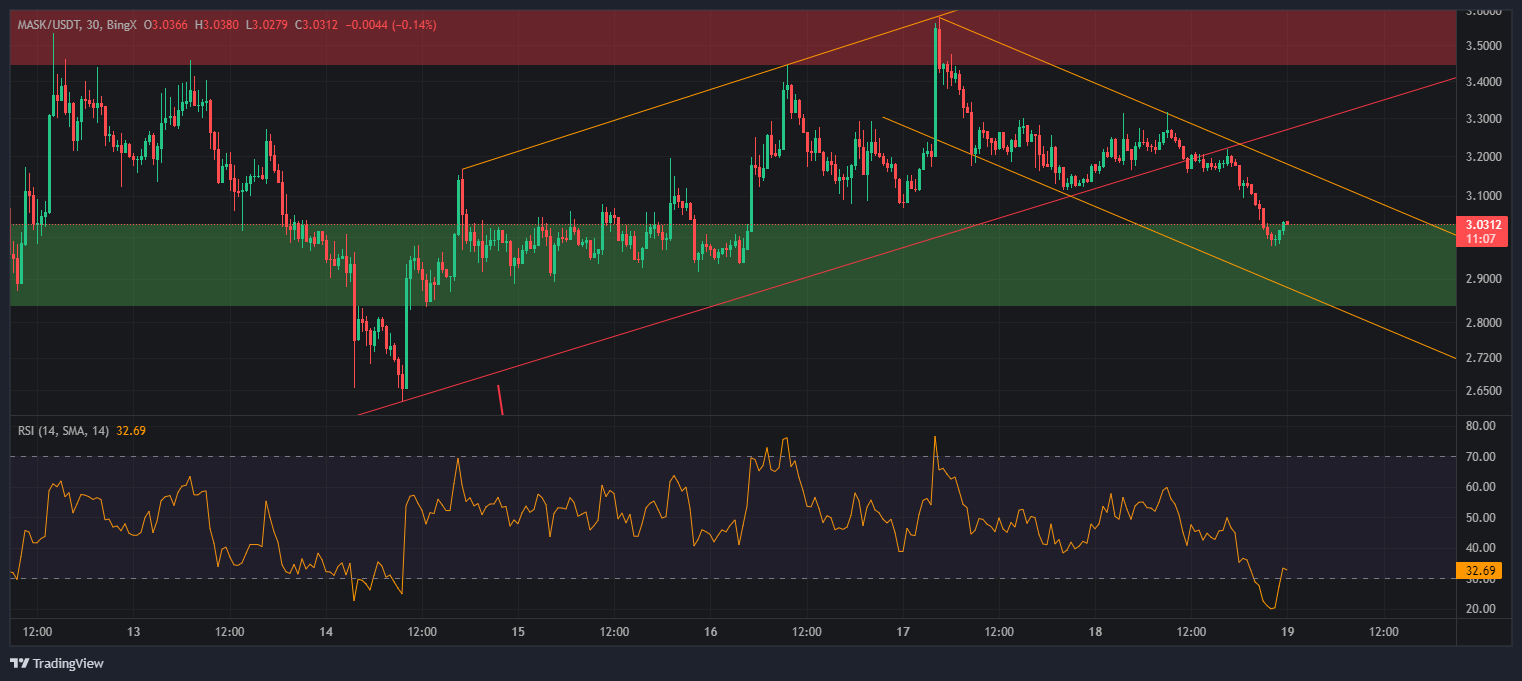Click the 60.00 RSI scale label
This screenshot has height=681, width=1522.
1481,487
